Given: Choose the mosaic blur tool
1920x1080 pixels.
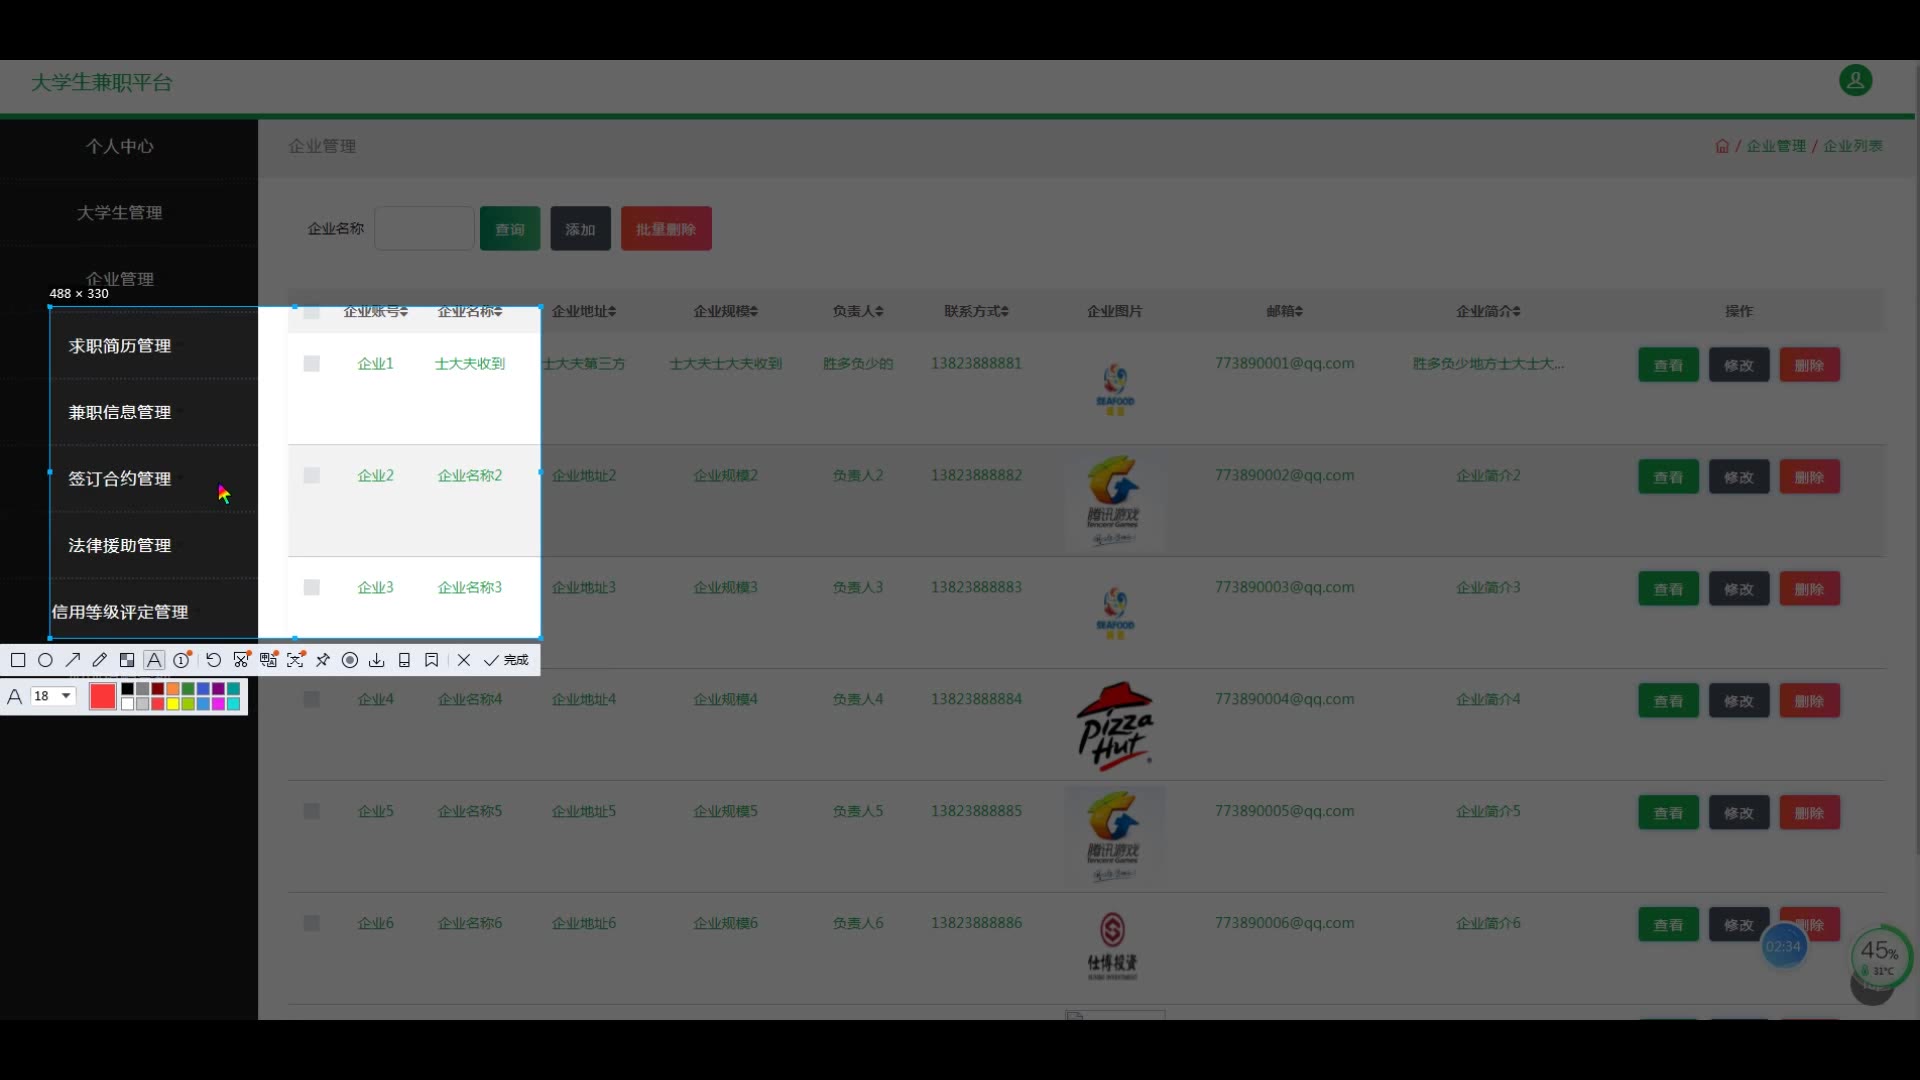Looking at the screenshot, I should coord(127,660).
